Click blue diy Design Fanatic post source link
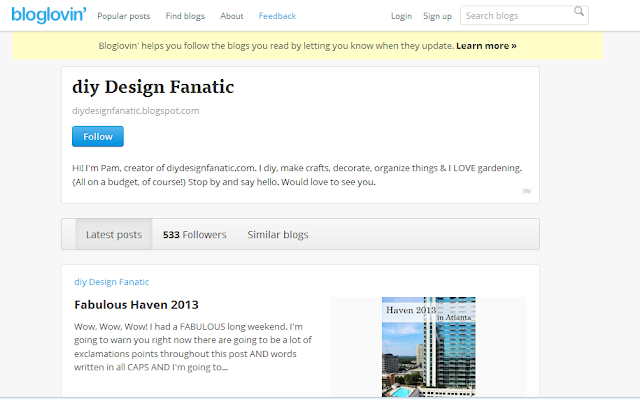 [111, 282]
